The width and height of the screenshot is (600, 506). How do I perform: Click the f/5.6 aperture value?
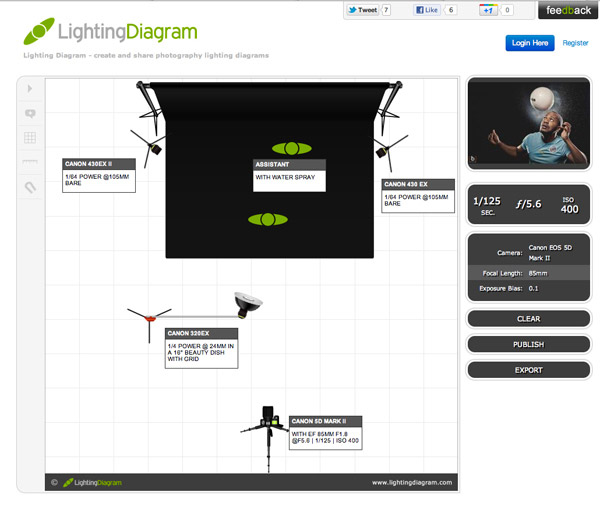pyautogui.click(x=528, y=204)
